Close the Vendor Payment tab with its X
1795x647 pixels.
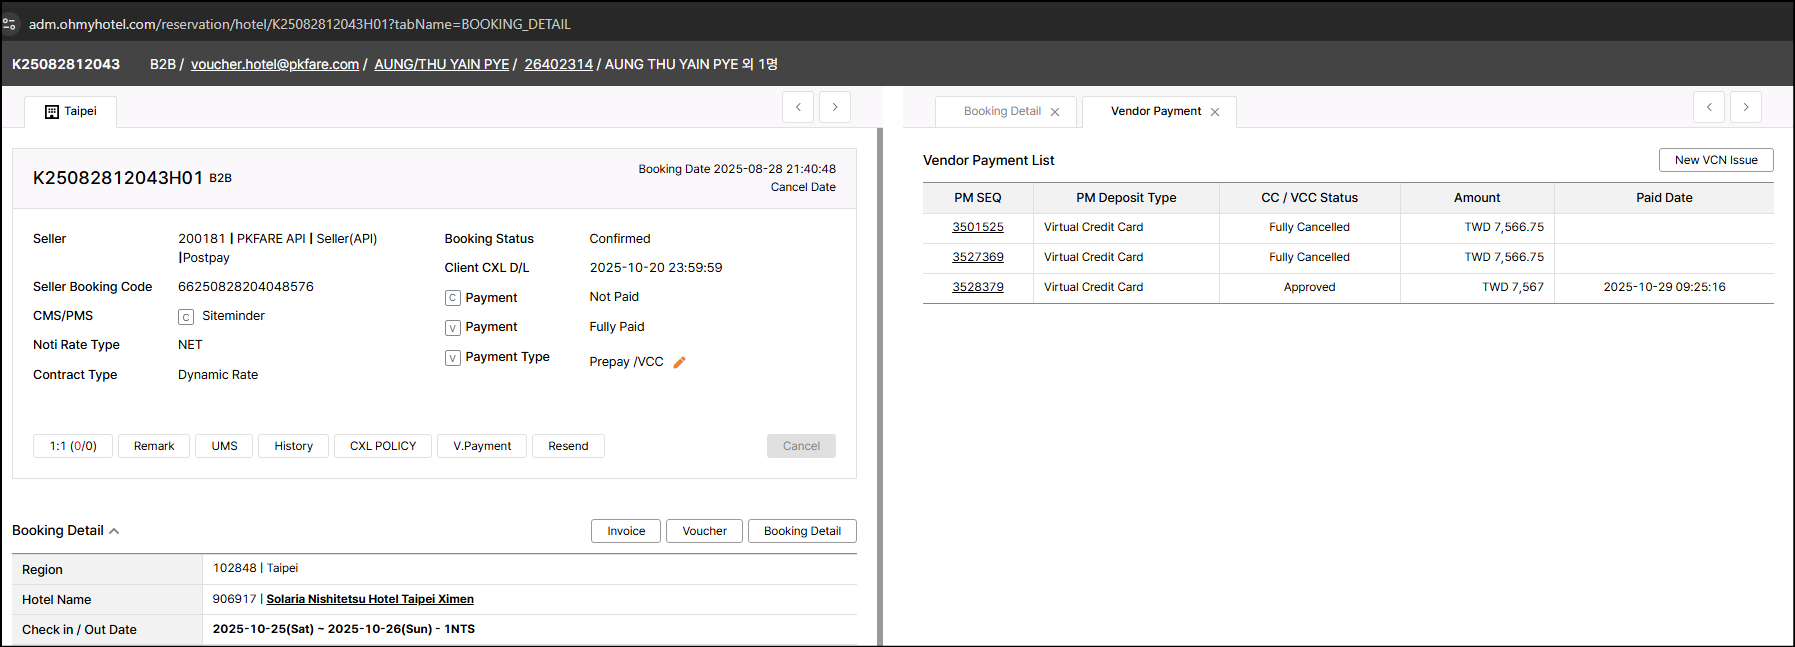click(1215, 112)
